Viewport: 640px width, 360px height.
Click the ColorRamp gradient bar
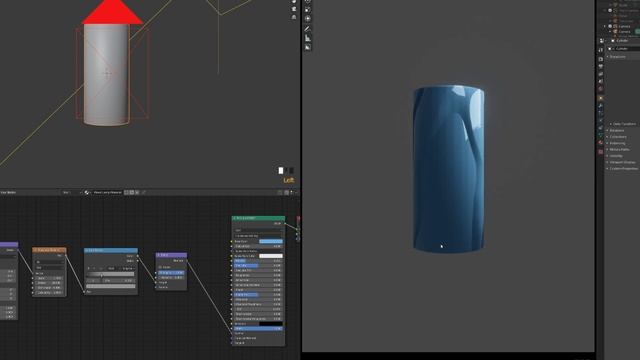pos(110,274)
